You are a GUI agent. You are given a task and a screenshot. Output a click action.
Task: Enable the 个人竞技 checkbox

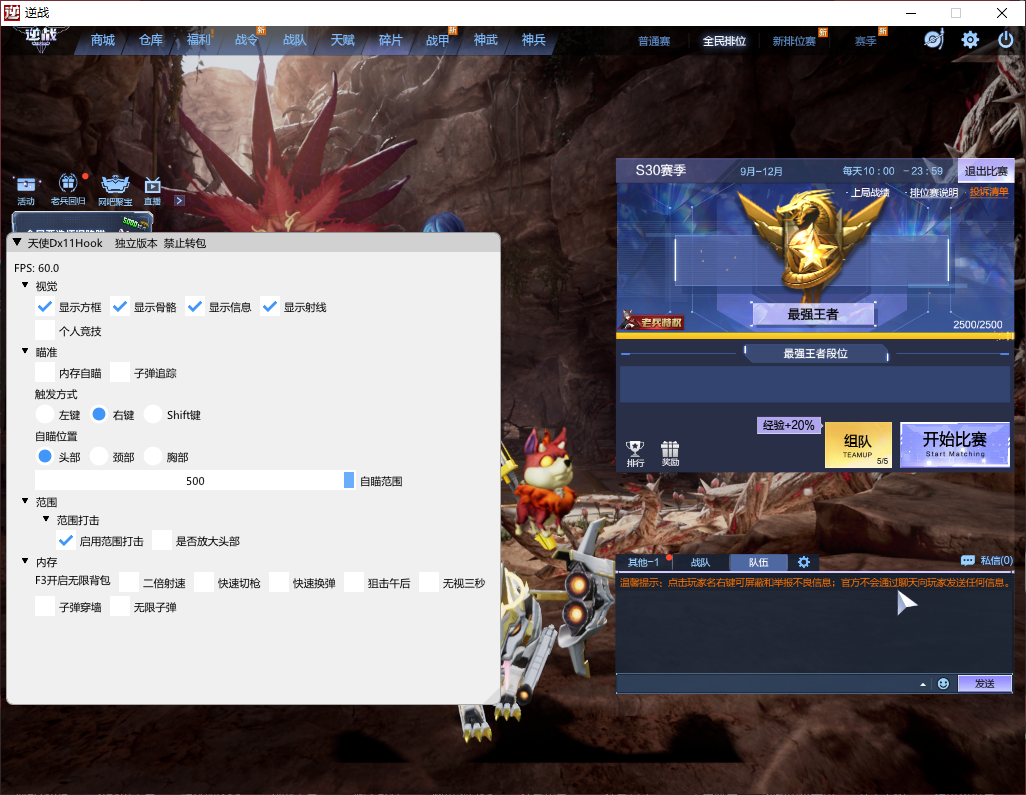pyautogui.click(x=45, y=331)
